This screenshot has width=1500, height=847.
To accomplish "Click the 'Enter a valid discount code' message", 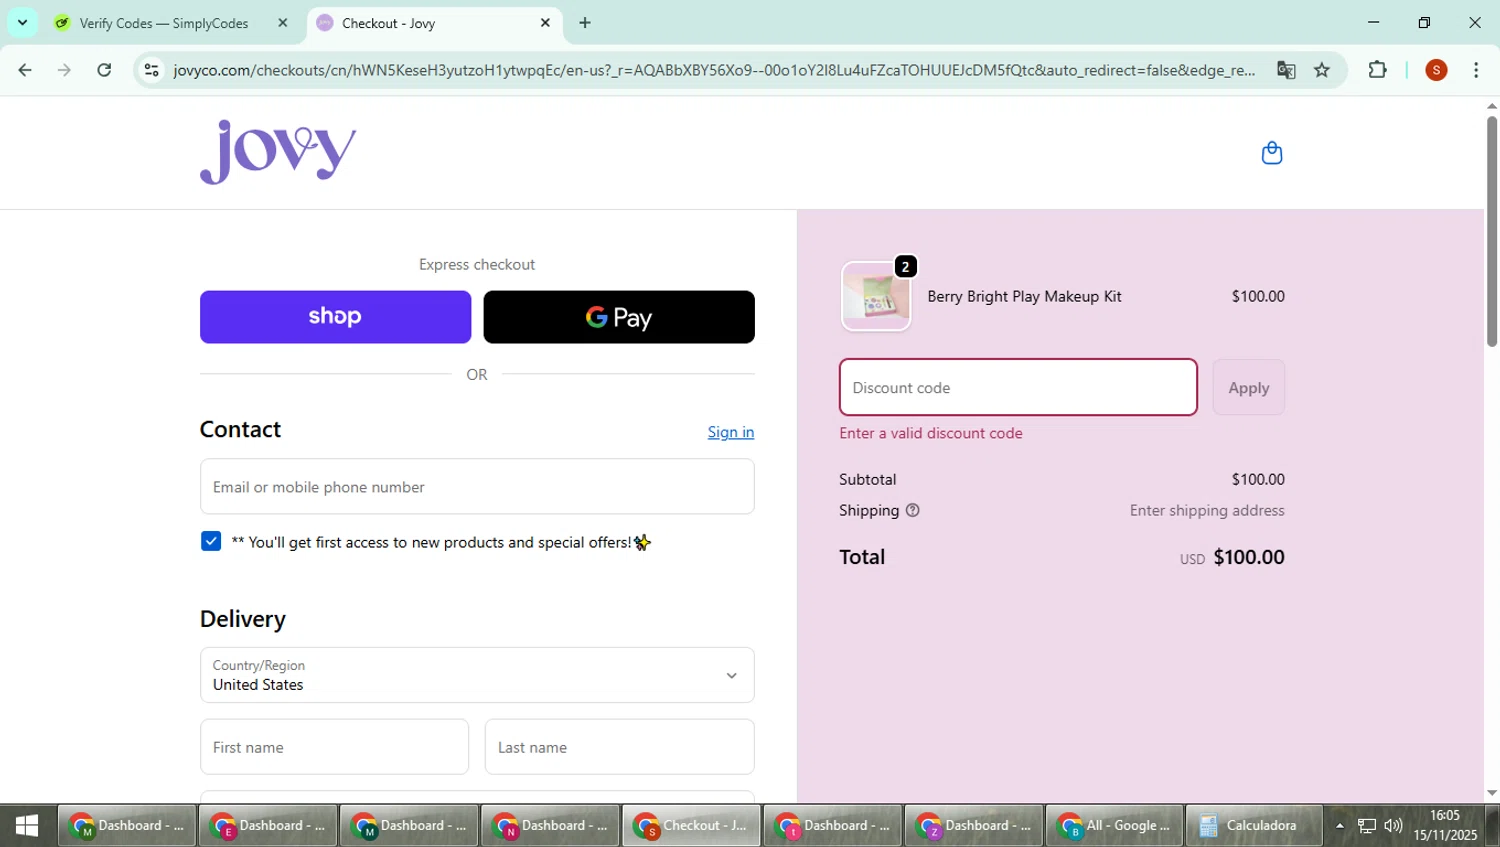I will (931, 433).
